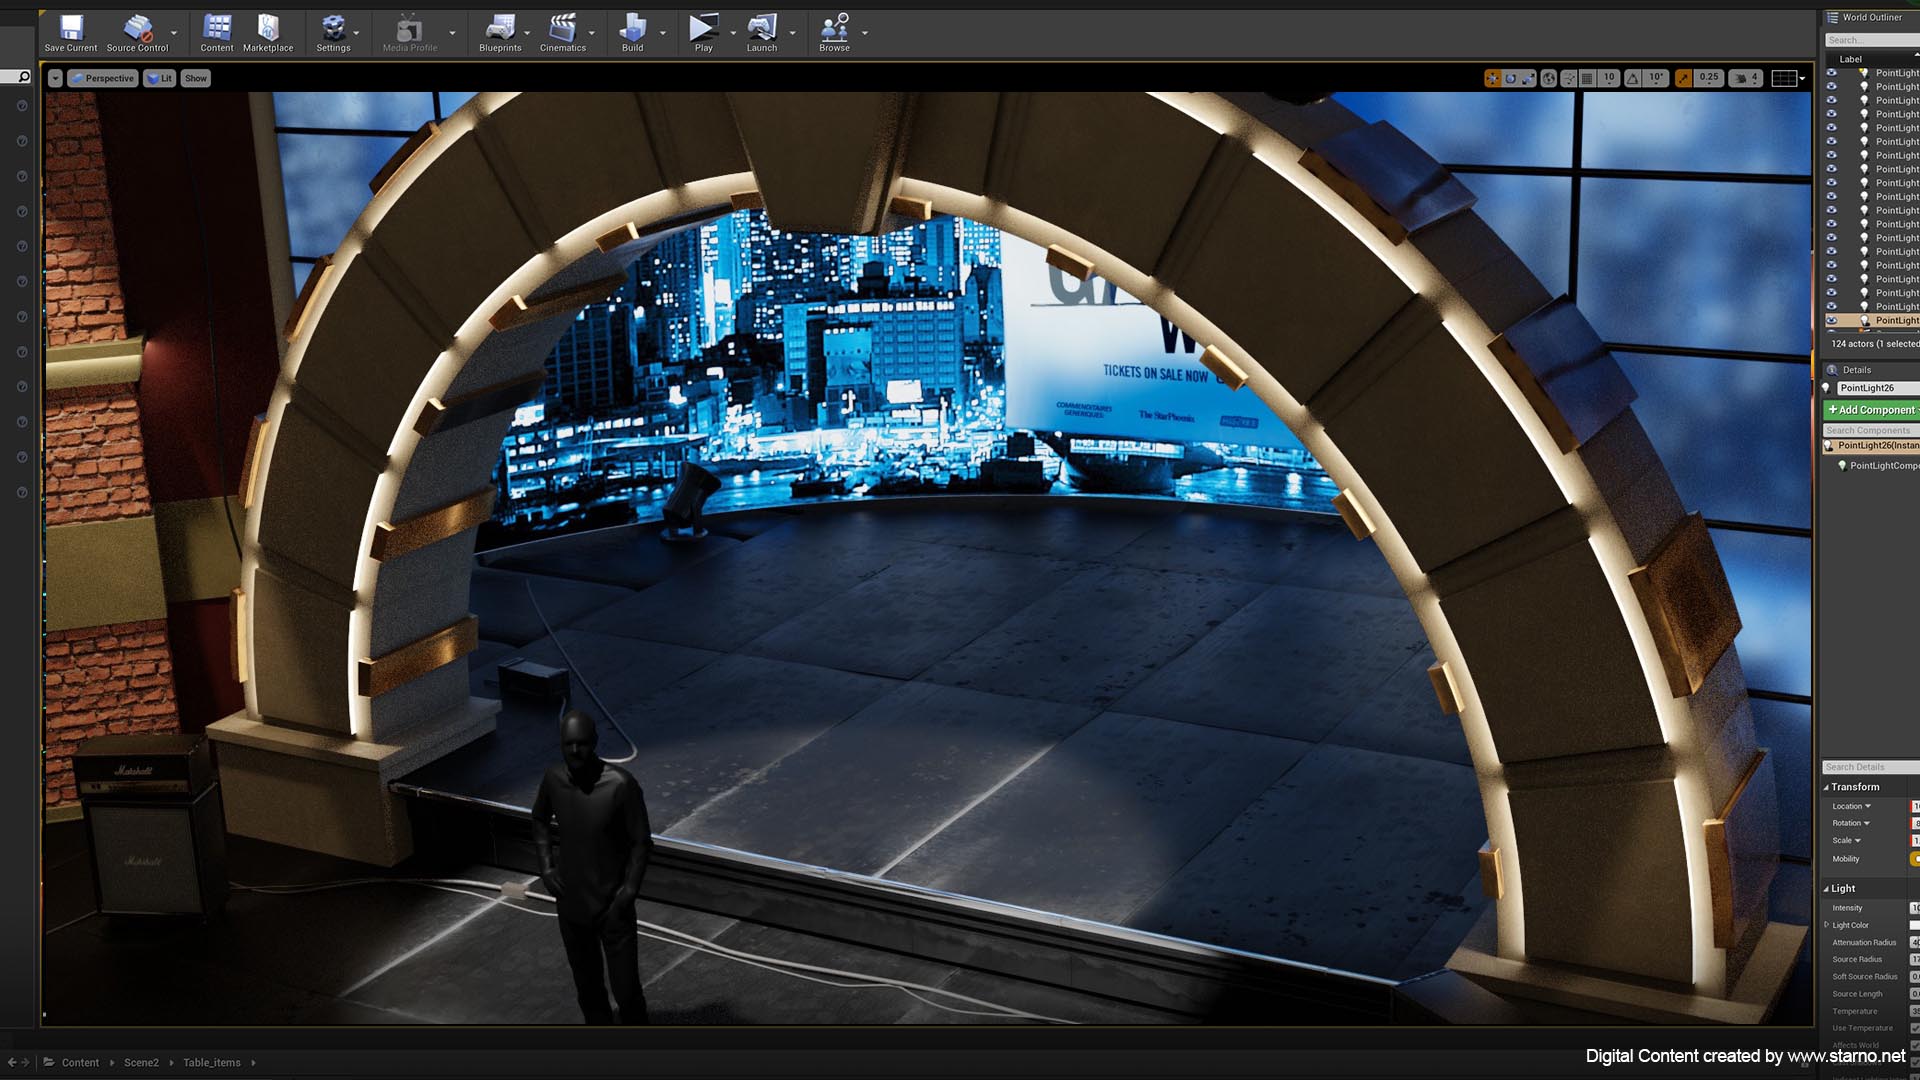Click the Add Component button
The height and width of the screenshot is (1080, 1920).
click(x=1871, y=410)
